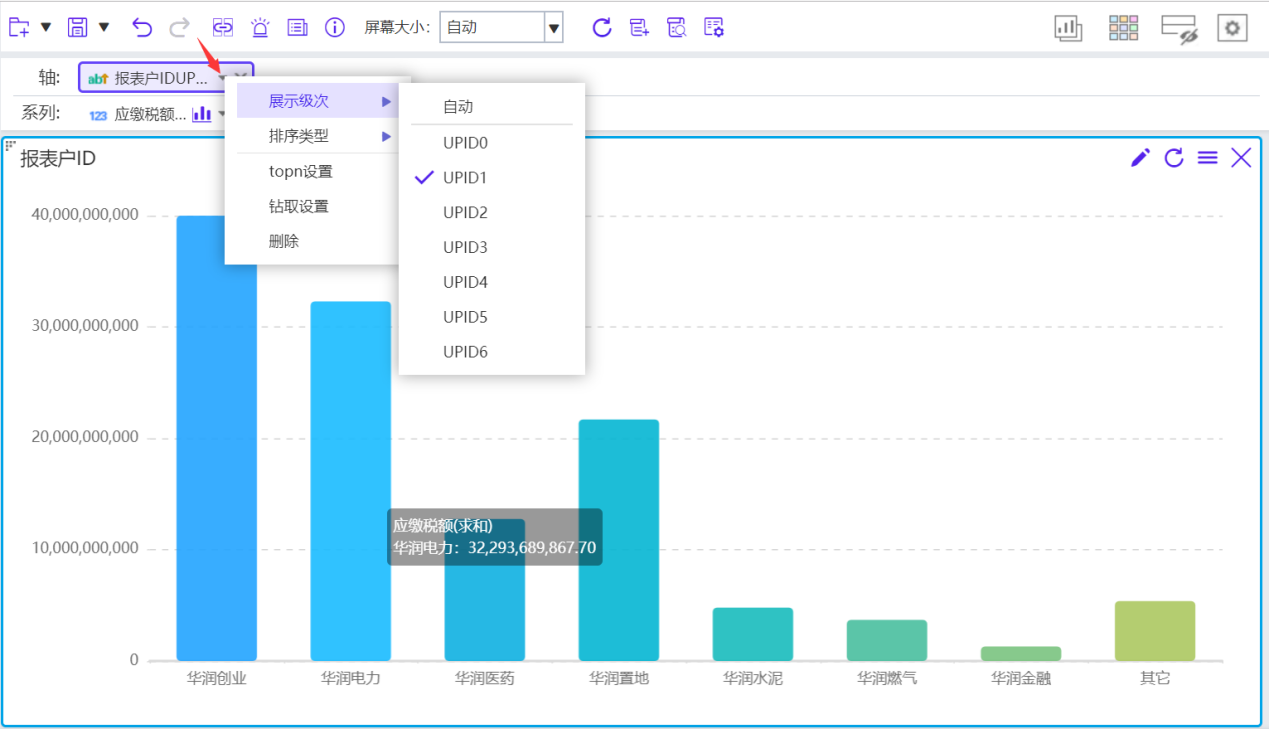Remove the axis field with its X

[x=240, y=77]
